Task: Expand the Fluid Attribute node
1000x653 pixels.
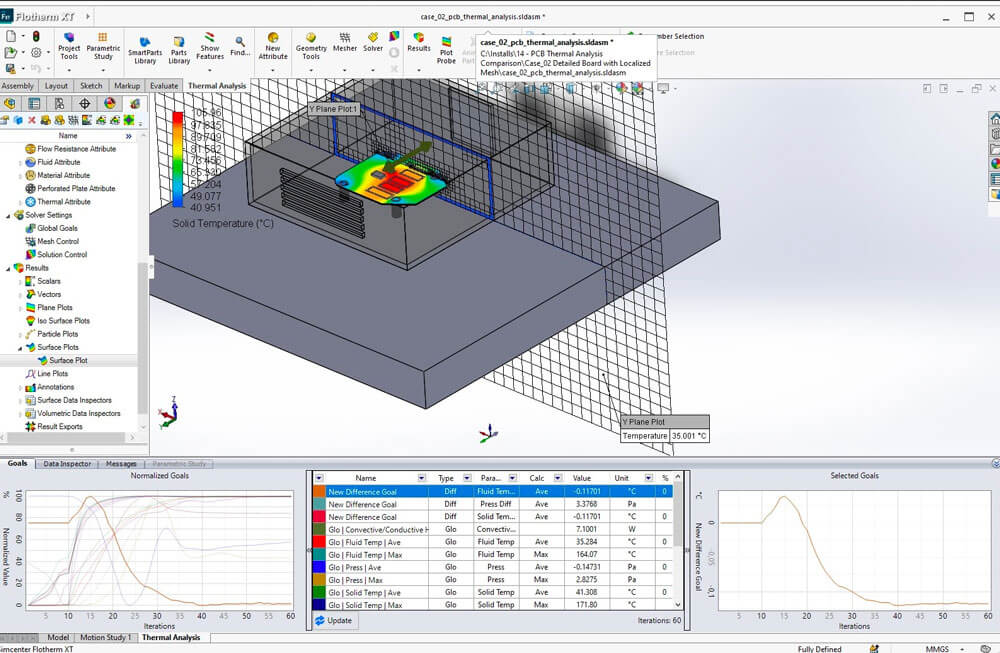Action: click(20, 163)
